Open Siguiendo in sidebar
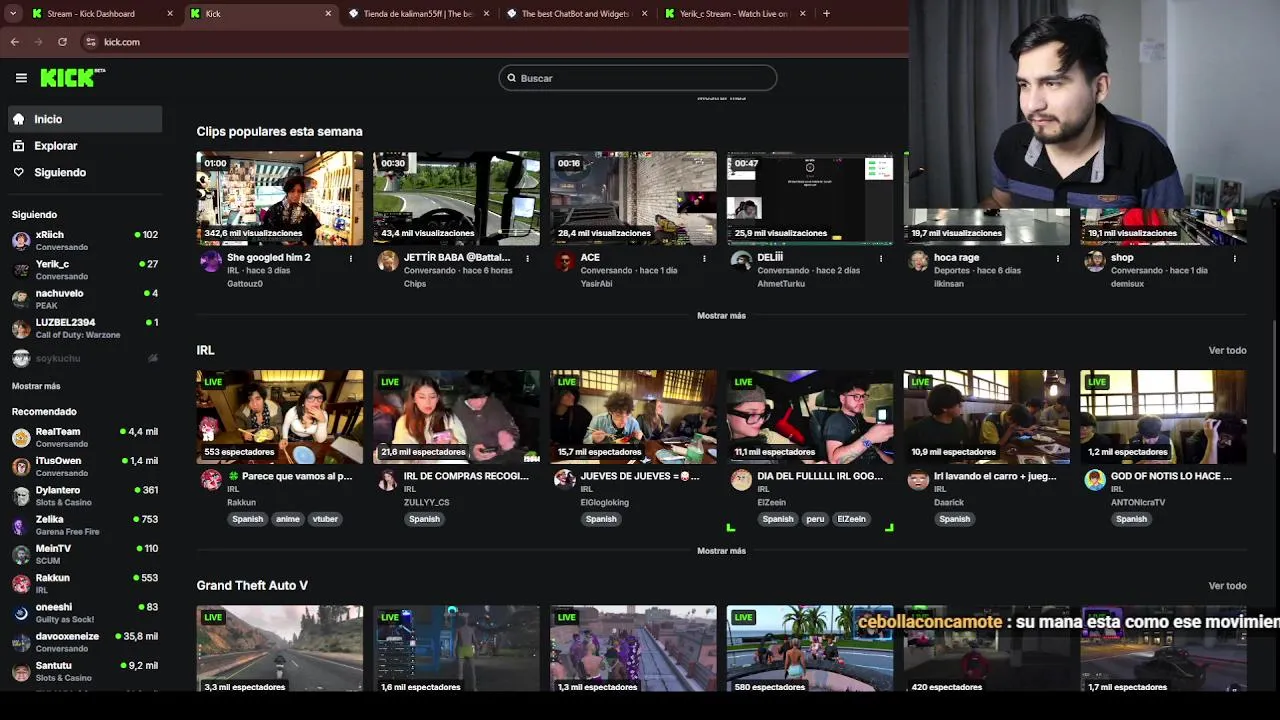This screenshot has width=1280, height=720. (x=85, y=172)
